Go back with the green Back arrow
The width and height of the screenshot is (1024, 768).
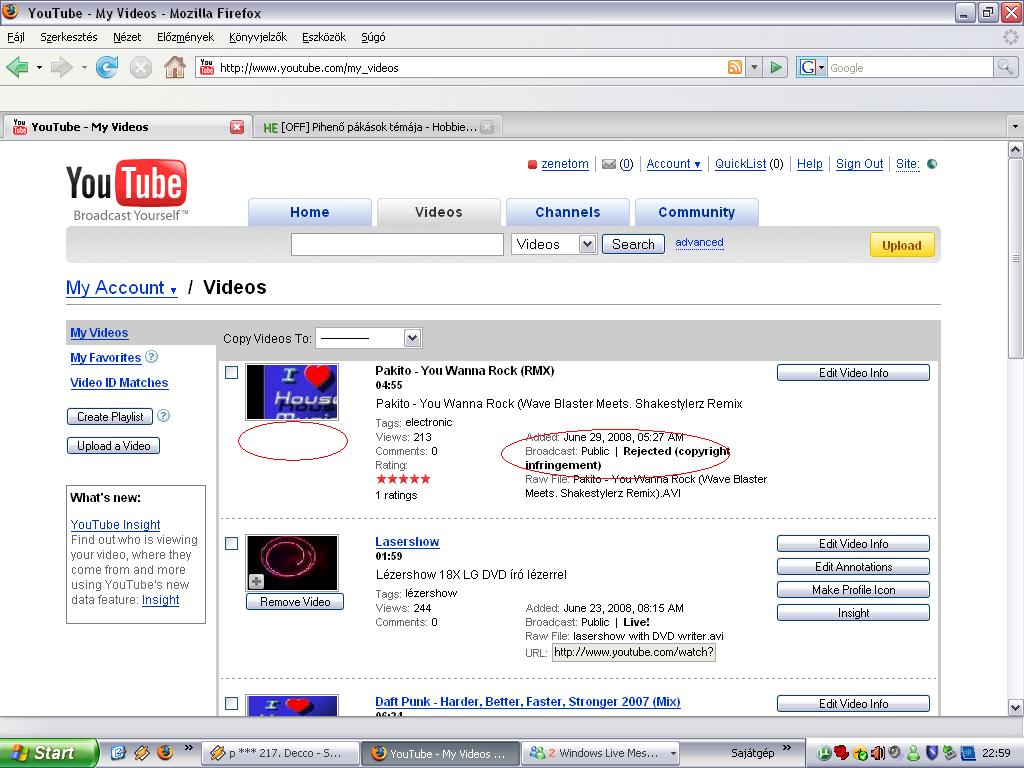18,67
